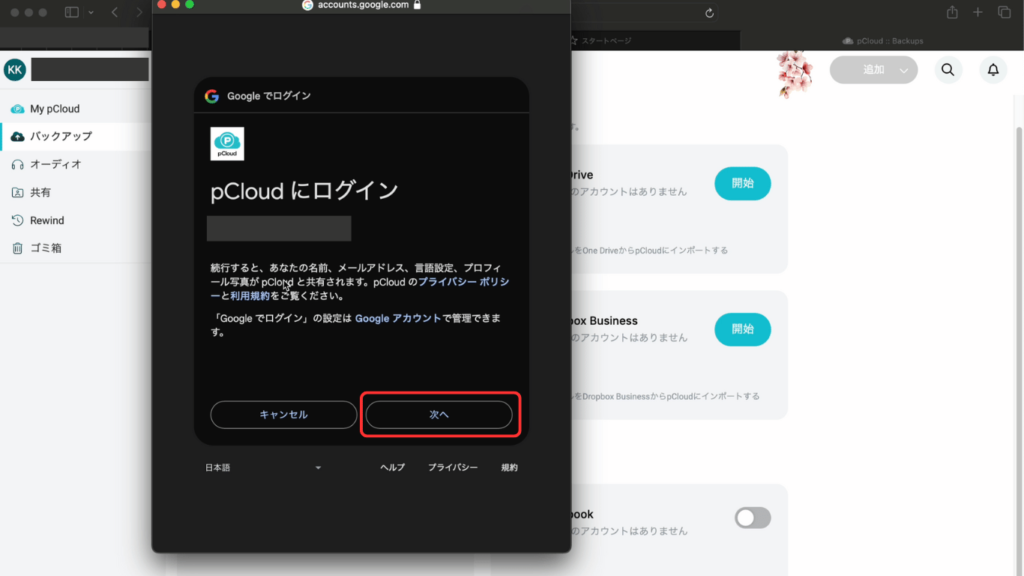Click Safari reload page icon
Viewport: 1024px width, 576px height.
[709, 13]
